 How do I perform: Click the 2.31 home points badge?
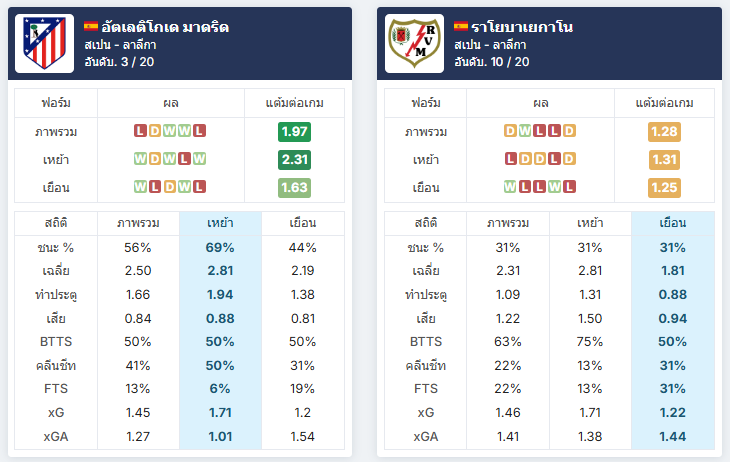pyautogui.click(x=294, y=160)
